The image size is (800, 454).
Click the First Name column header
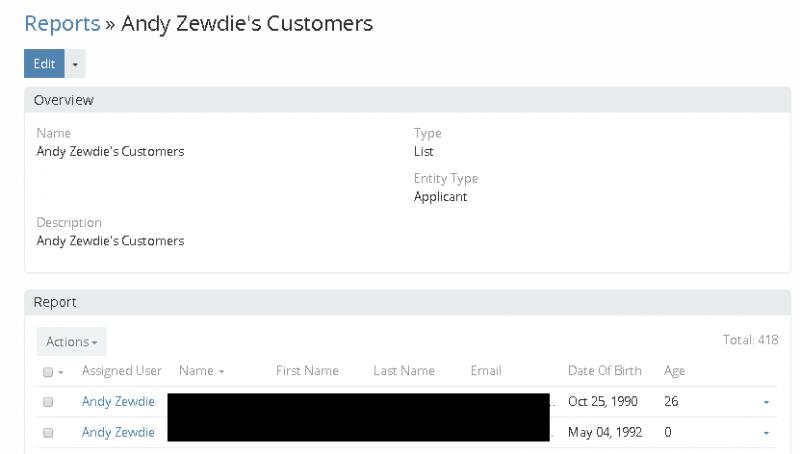click(307, 372)
